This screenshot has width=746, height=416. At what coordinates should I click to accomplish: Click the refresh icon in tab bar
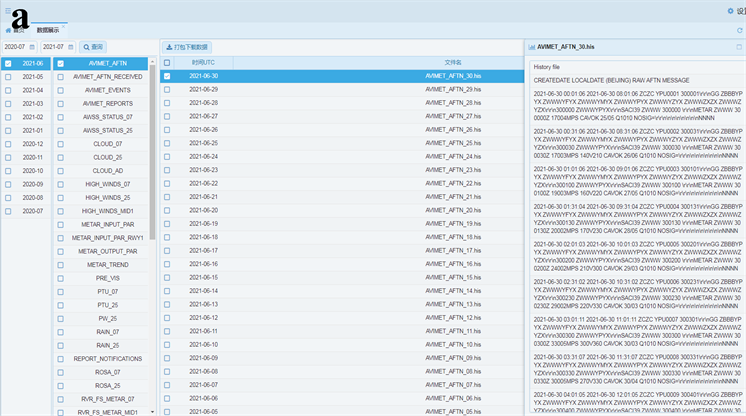[739, 30]
